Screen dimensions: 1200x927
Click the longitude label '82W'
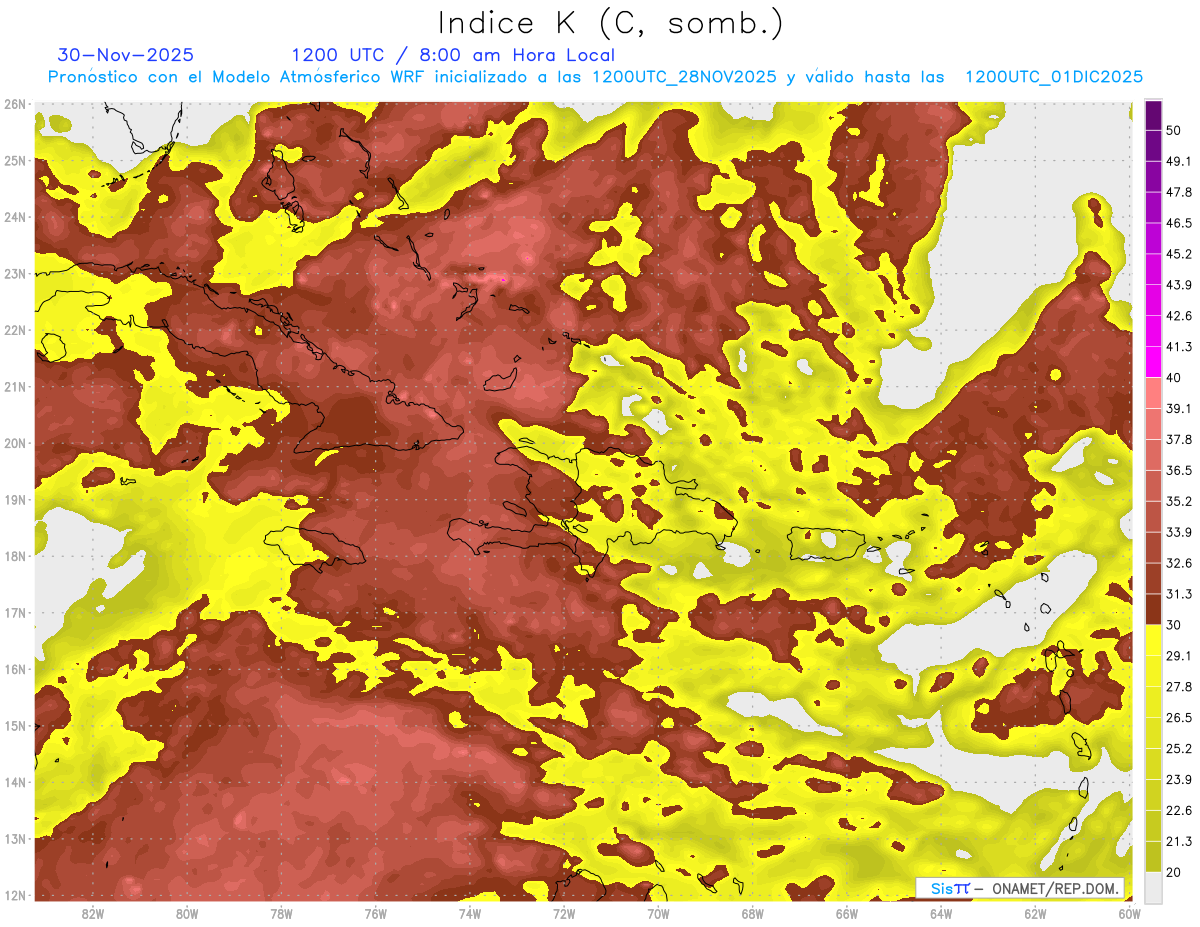pyautogui.click(x=93, y=913)
